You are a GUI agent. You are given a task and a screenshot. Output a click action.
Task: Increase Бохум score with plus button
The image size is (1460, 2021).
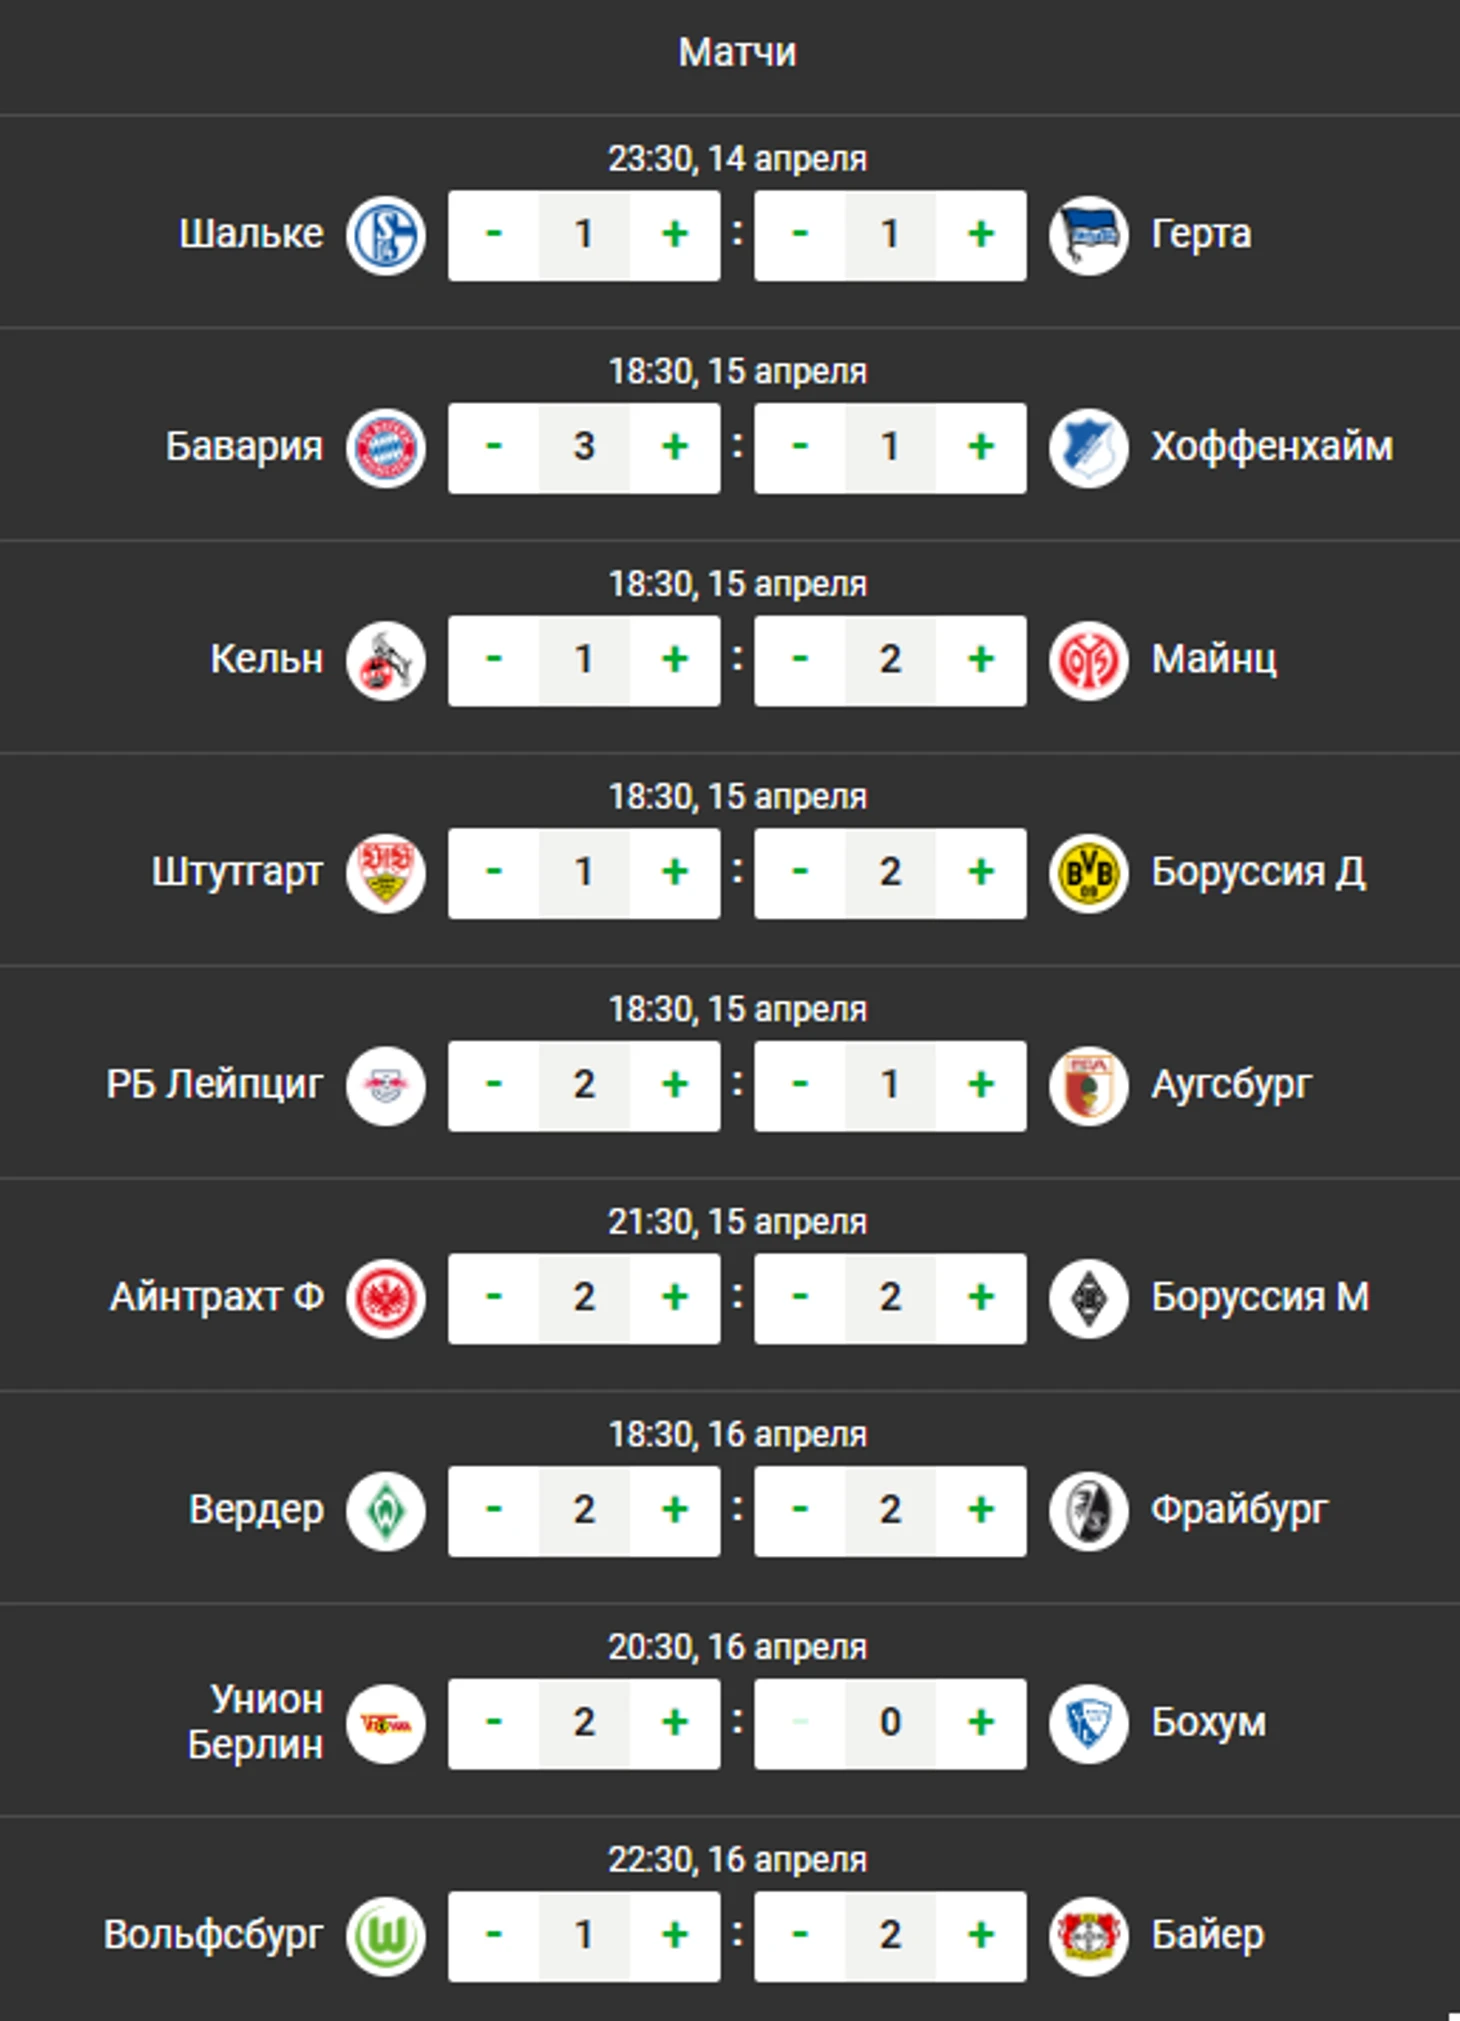tap(981, 1723)
